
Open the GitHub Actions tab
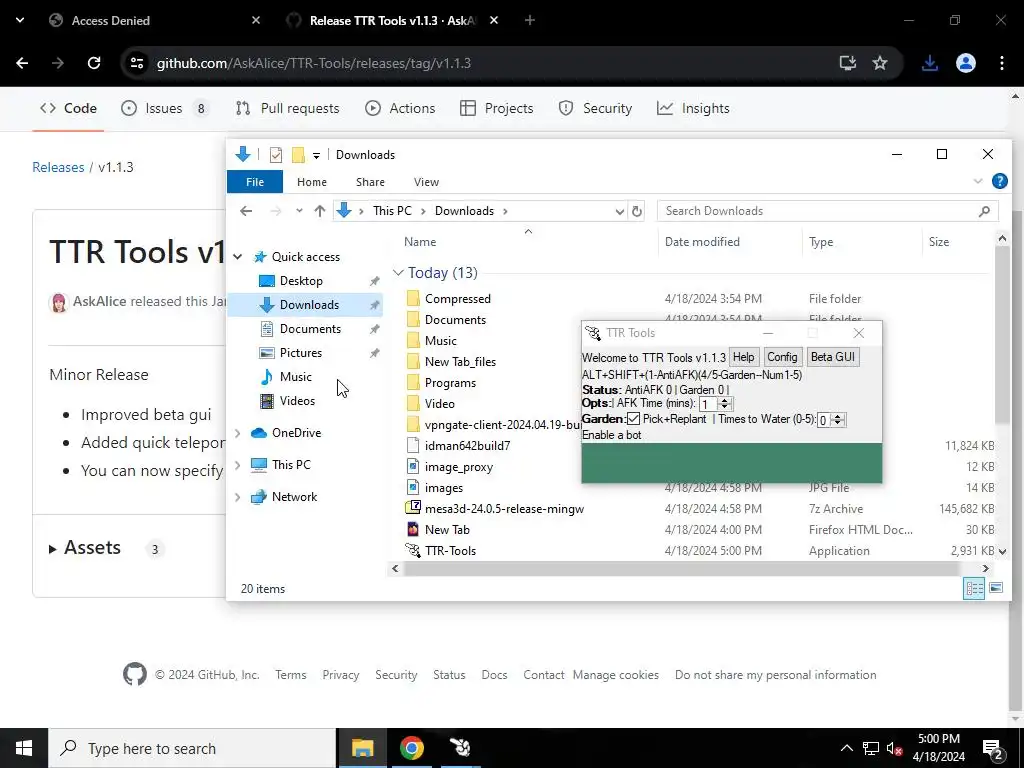pos(400,108)
